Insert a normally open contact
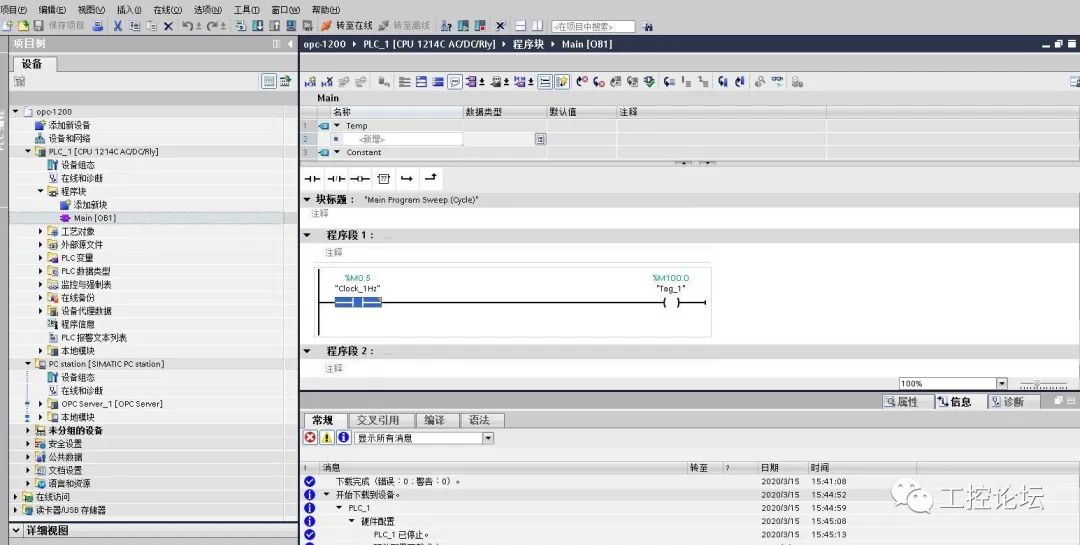The height and width of the screenshot is (545, 1080). pos(313,179)
